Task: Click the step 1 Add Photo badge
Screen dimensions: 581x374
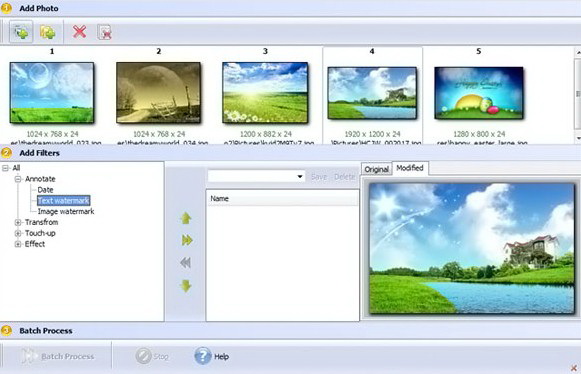Action: point(6,8)
